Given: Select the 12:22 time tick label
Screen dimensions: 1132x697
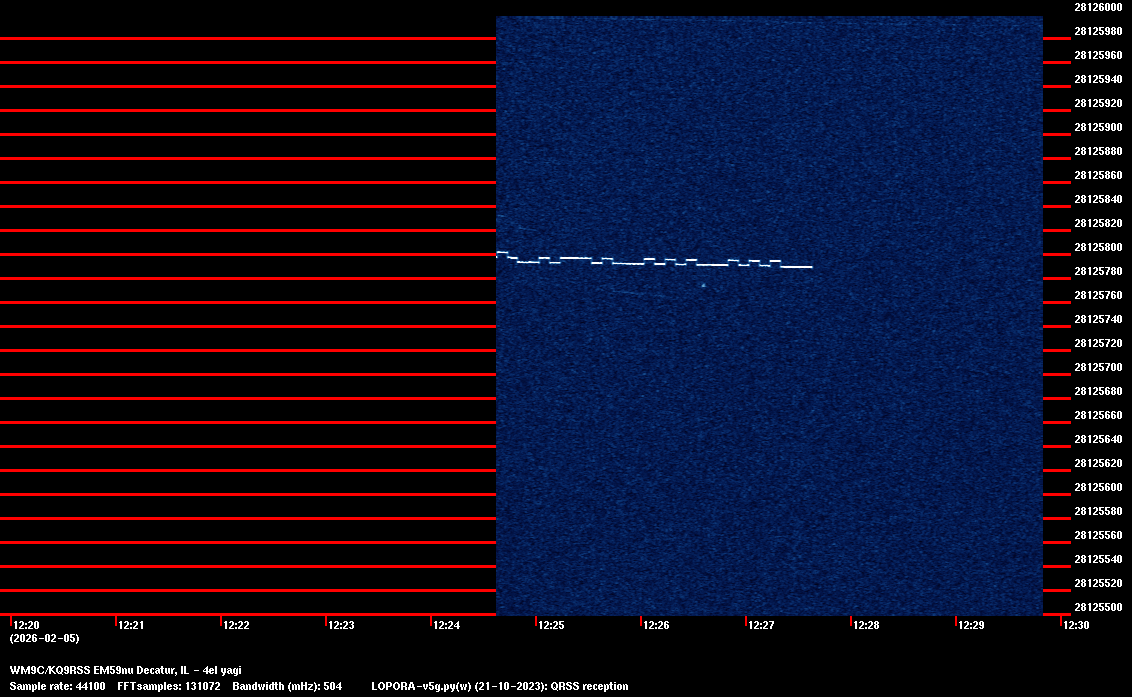Looking at the screenshot, I should coord(236,625).
